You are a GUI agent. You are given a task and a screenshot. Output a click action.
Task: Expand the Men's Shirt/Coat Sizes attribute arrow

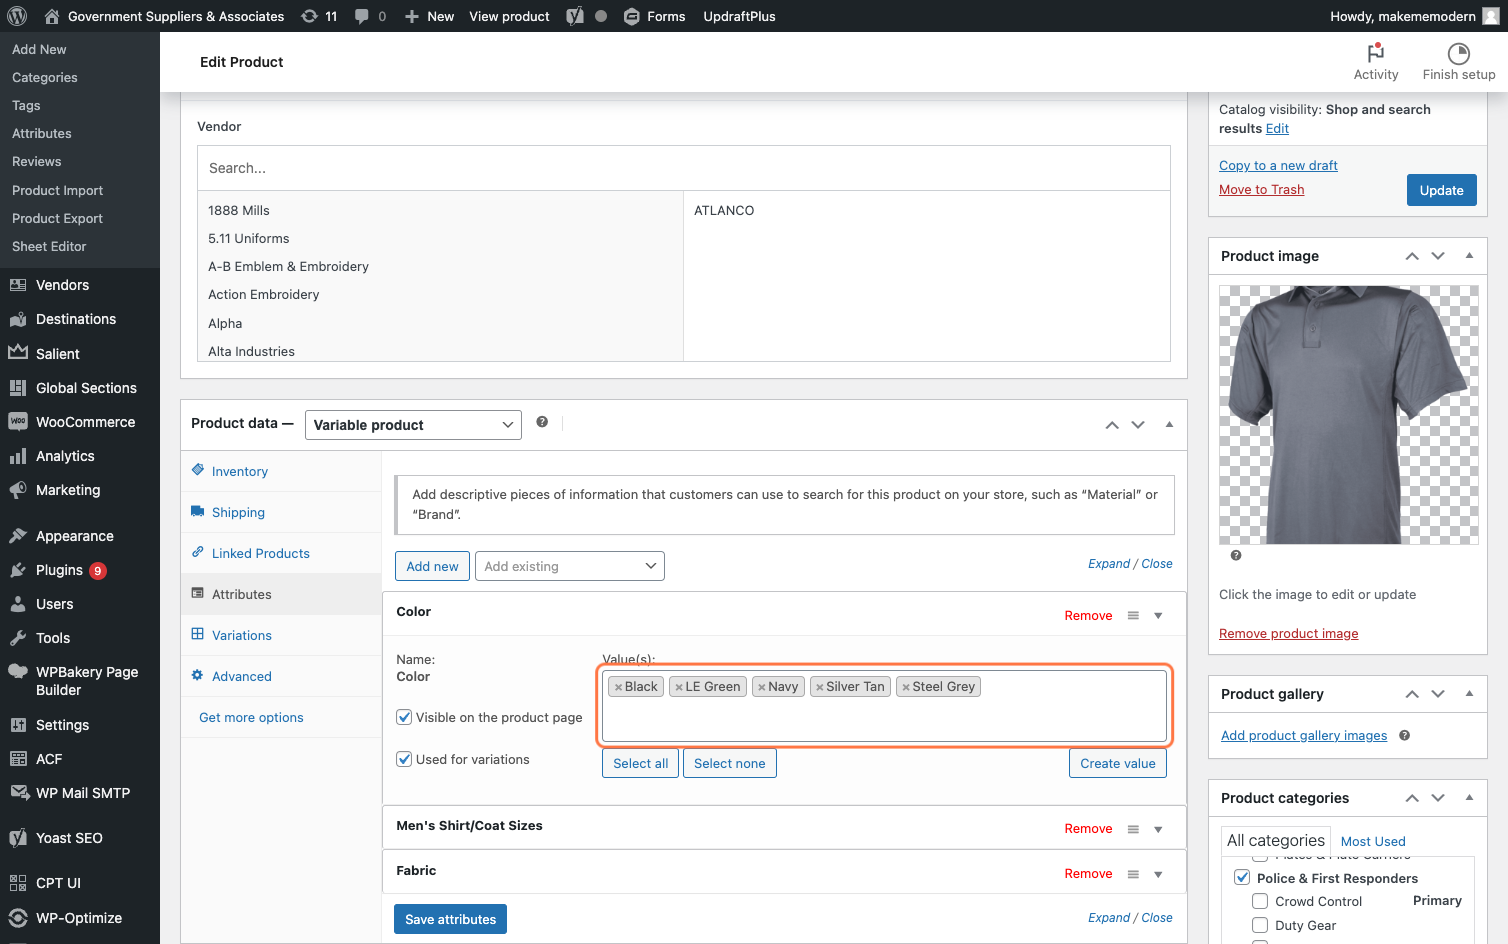click(1158, 829)
